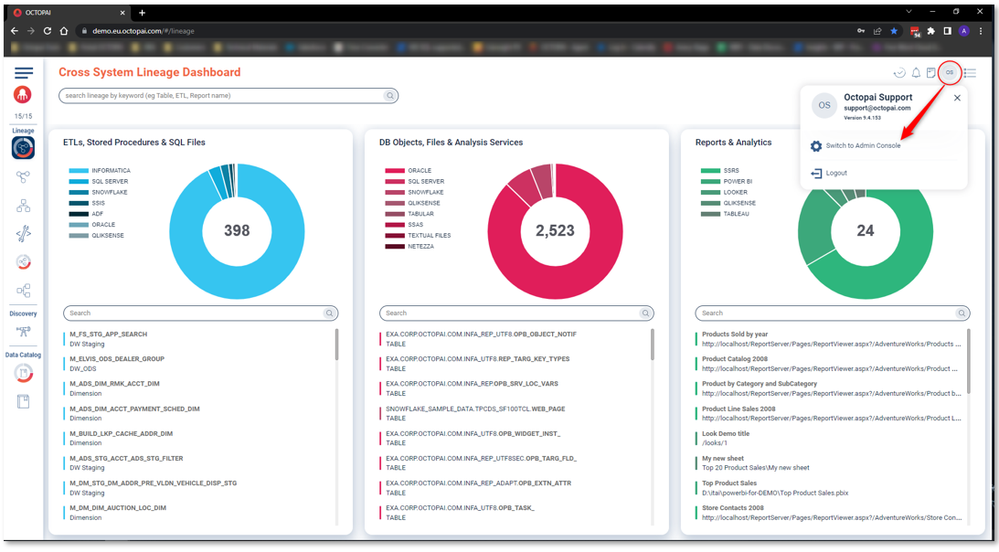Open the hierarchy tree icon in sidebar
The image size is (999, 552).
tap(24, 205)
